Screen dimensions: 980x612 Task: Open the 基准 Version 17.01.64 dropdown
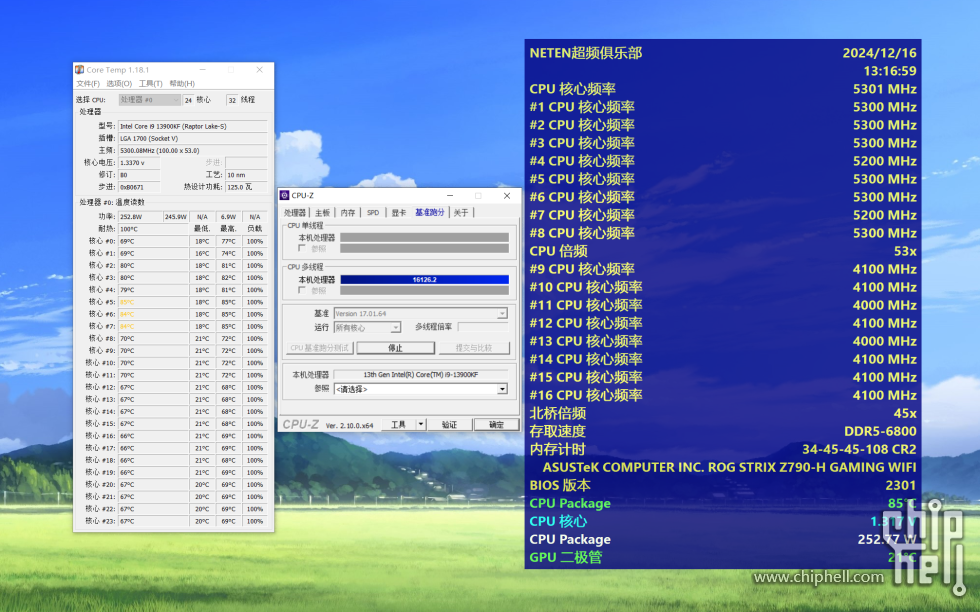(421, 314)
